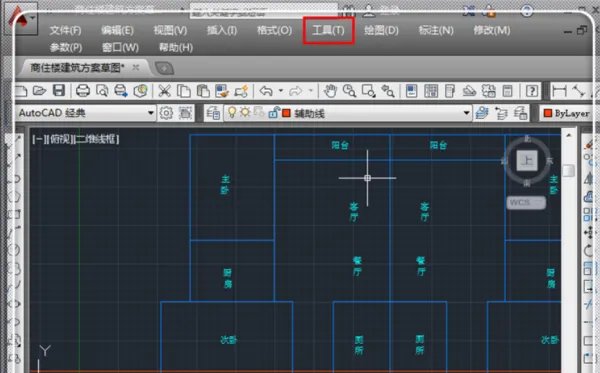Open the Markup Set Manager icon

[x=489, y=91]
